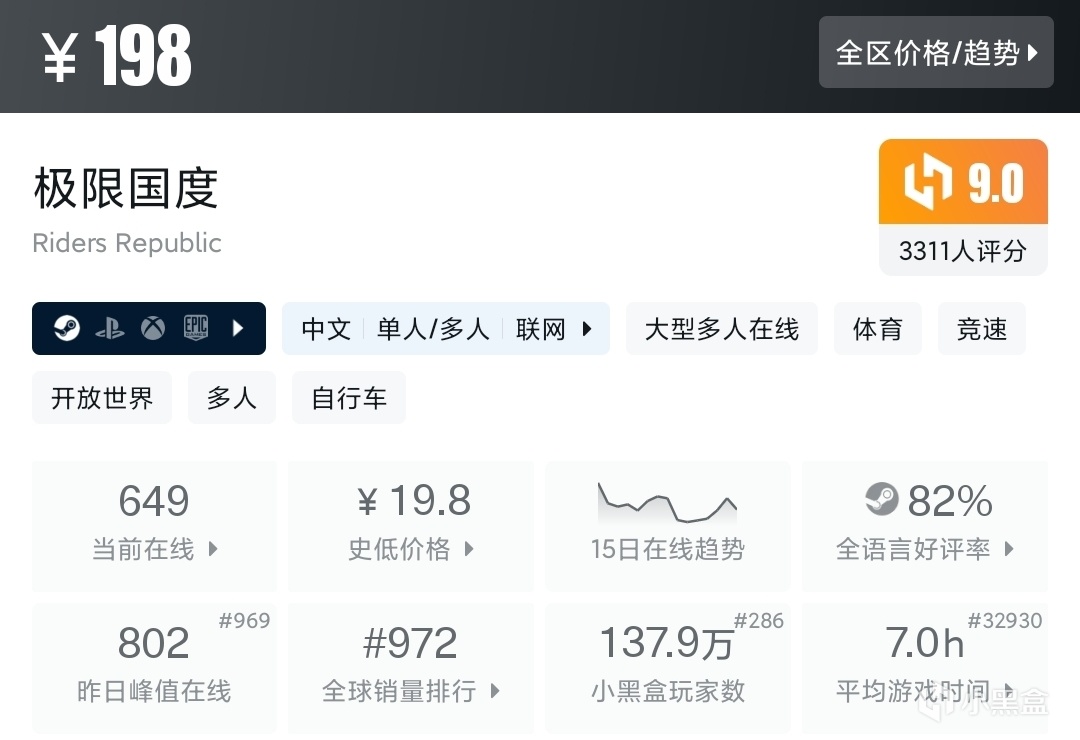Select the 体育 tag

click(877, 329)
